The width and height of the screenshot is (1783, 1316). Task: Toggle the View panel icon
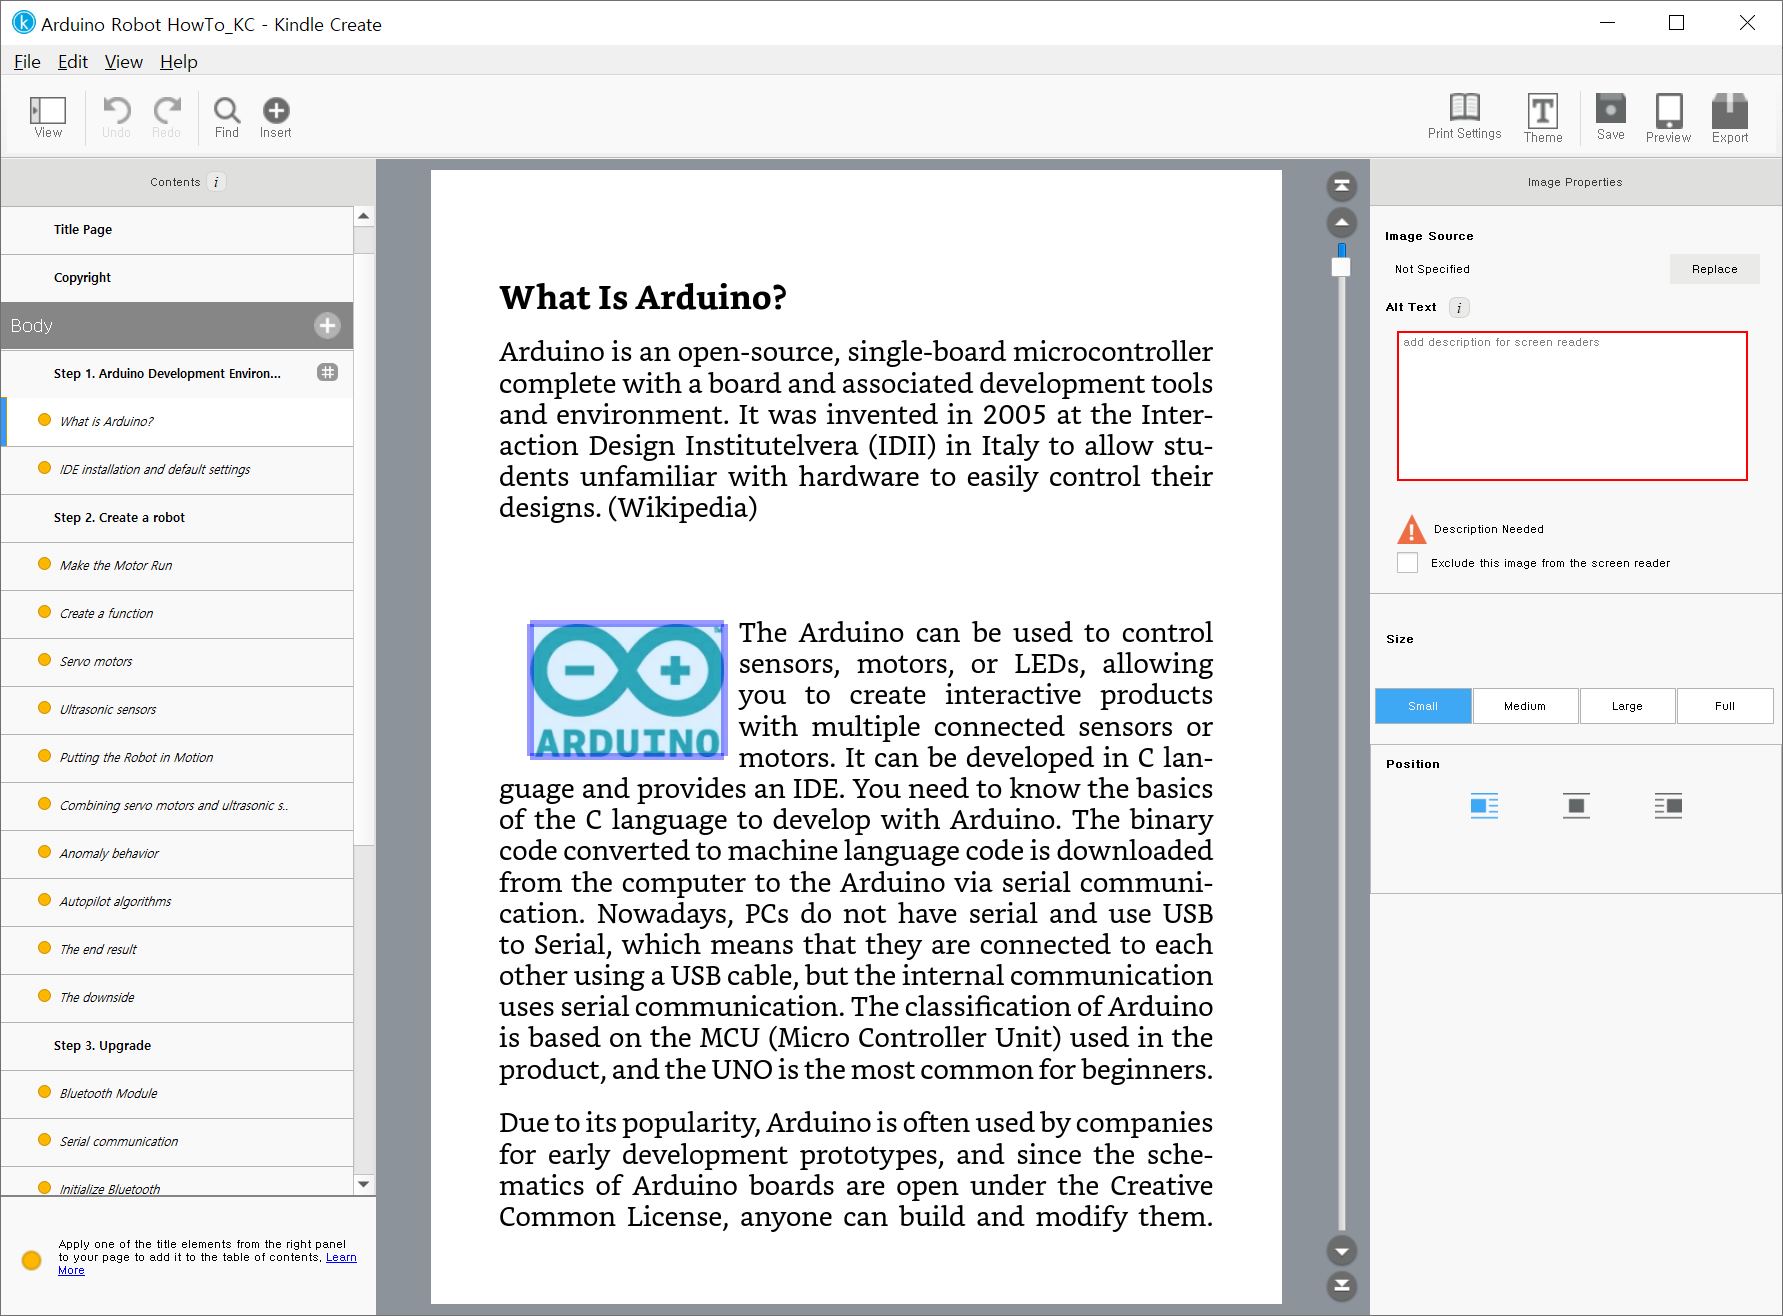pyautogui.click(x=47, y=117)
